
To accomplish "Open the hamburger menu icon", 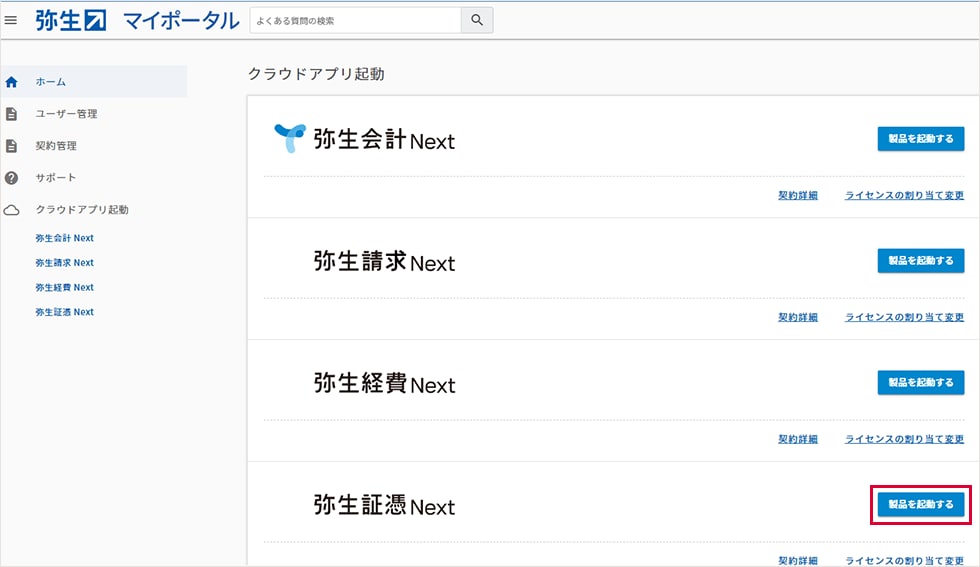I will [x=12, y=20].
